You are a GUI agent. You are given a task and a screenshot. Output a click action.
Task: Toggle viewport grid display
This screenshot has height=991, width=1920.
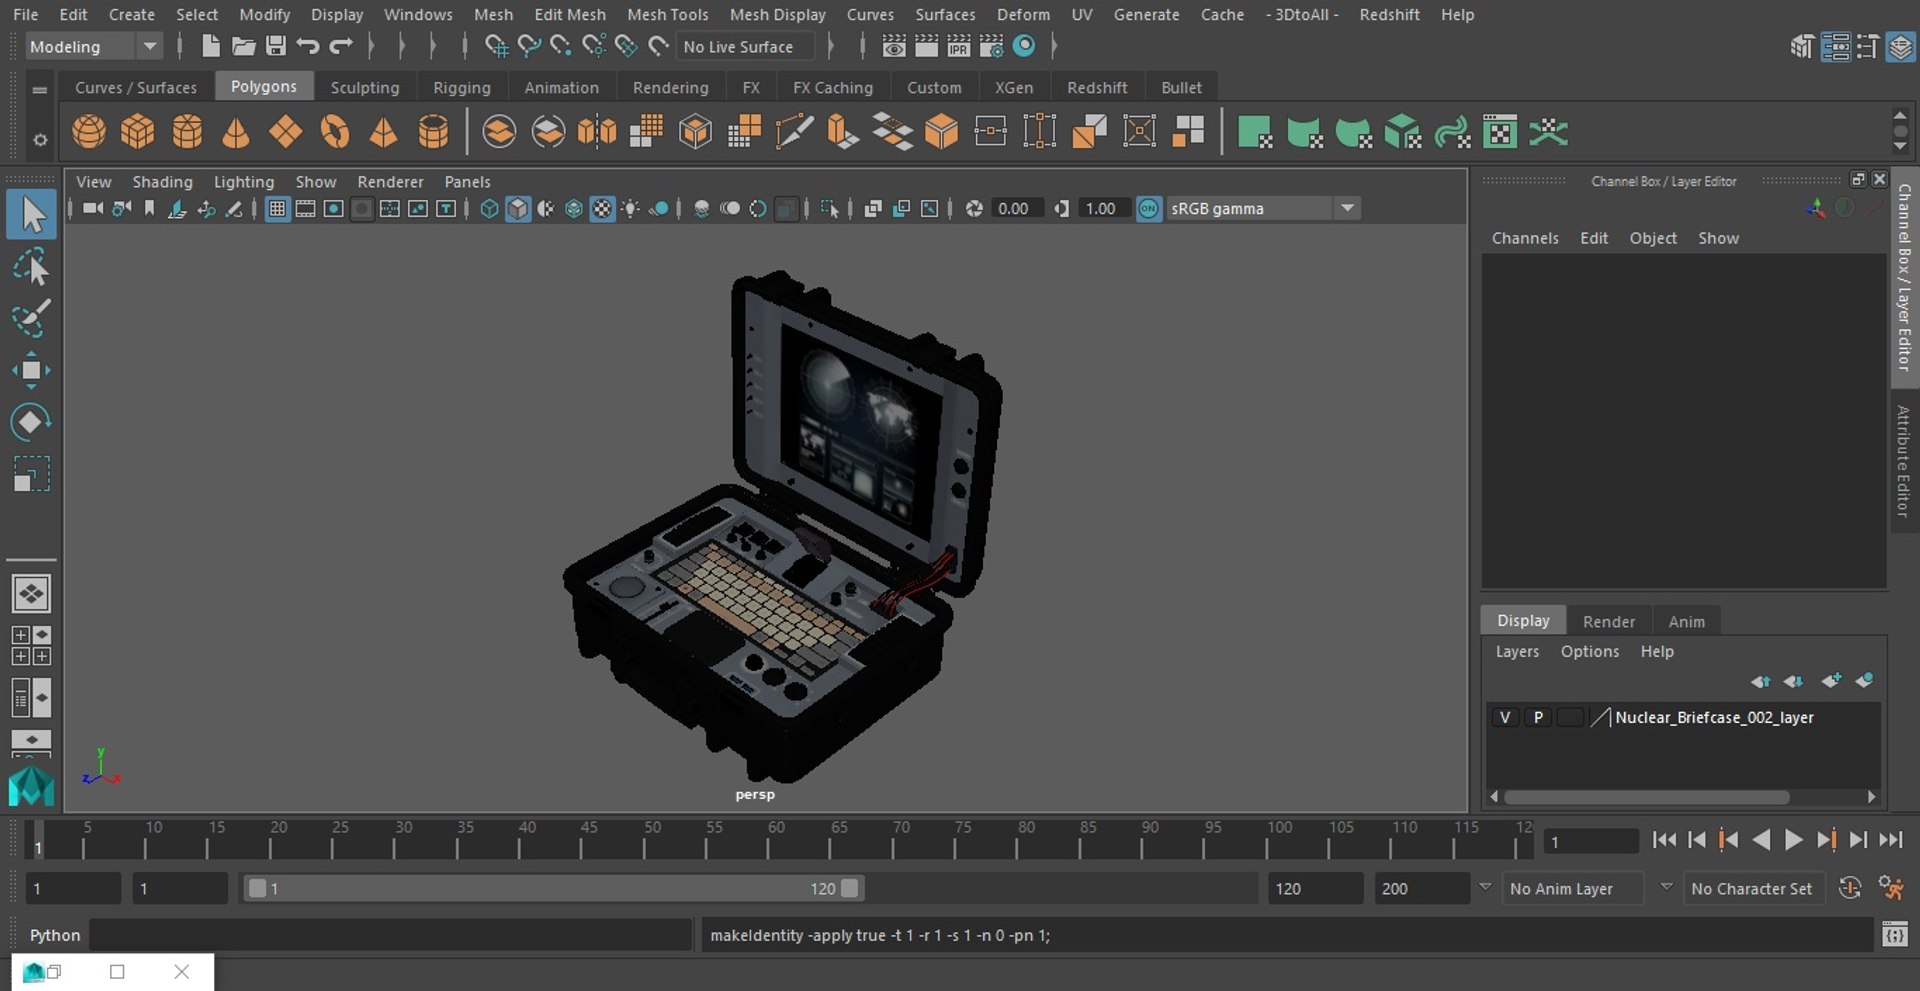(277, 208)
